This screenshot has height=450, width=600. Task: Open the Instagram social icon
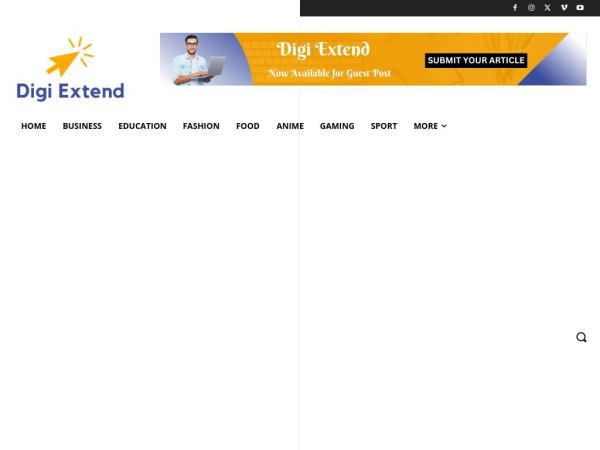[x=531, y=8]
